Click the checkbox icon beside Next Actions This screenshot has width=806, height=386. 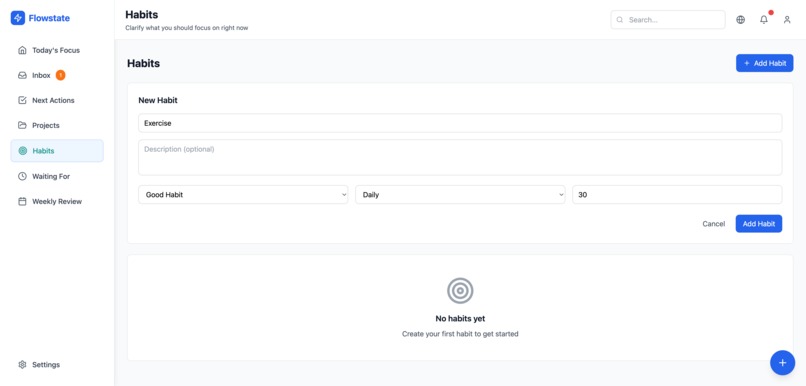tap(22, 100)
